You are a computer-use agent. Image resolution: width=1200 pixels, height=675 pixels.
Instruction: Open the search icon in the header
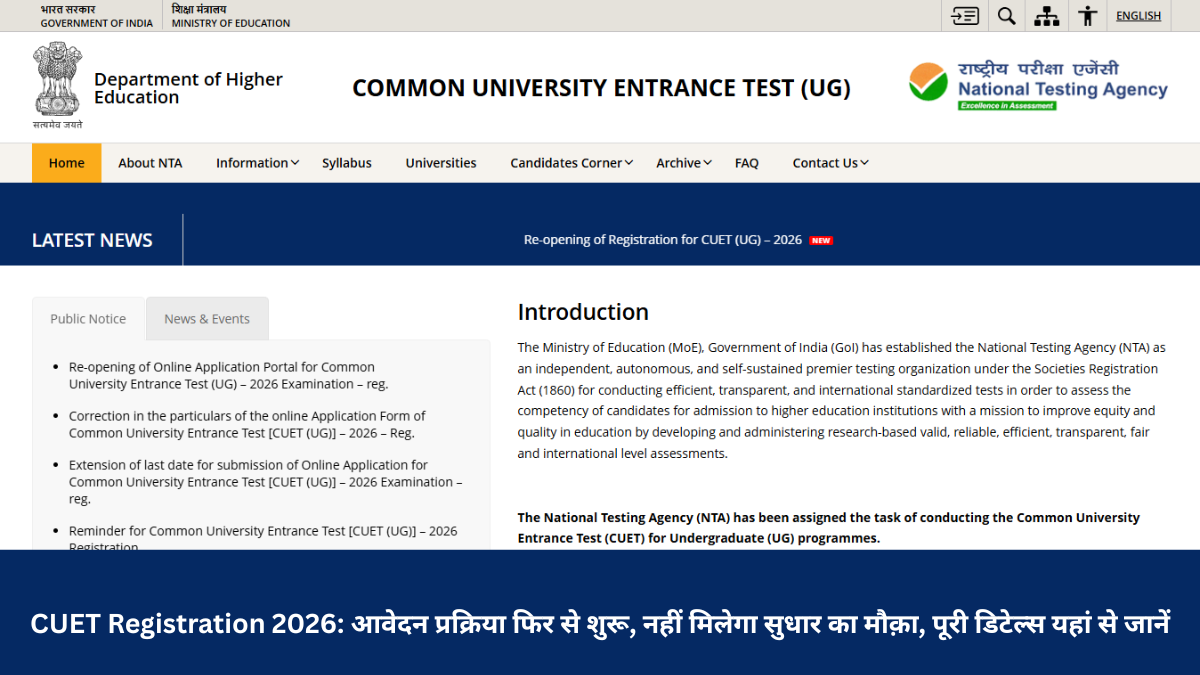(x=1006, y=15)
